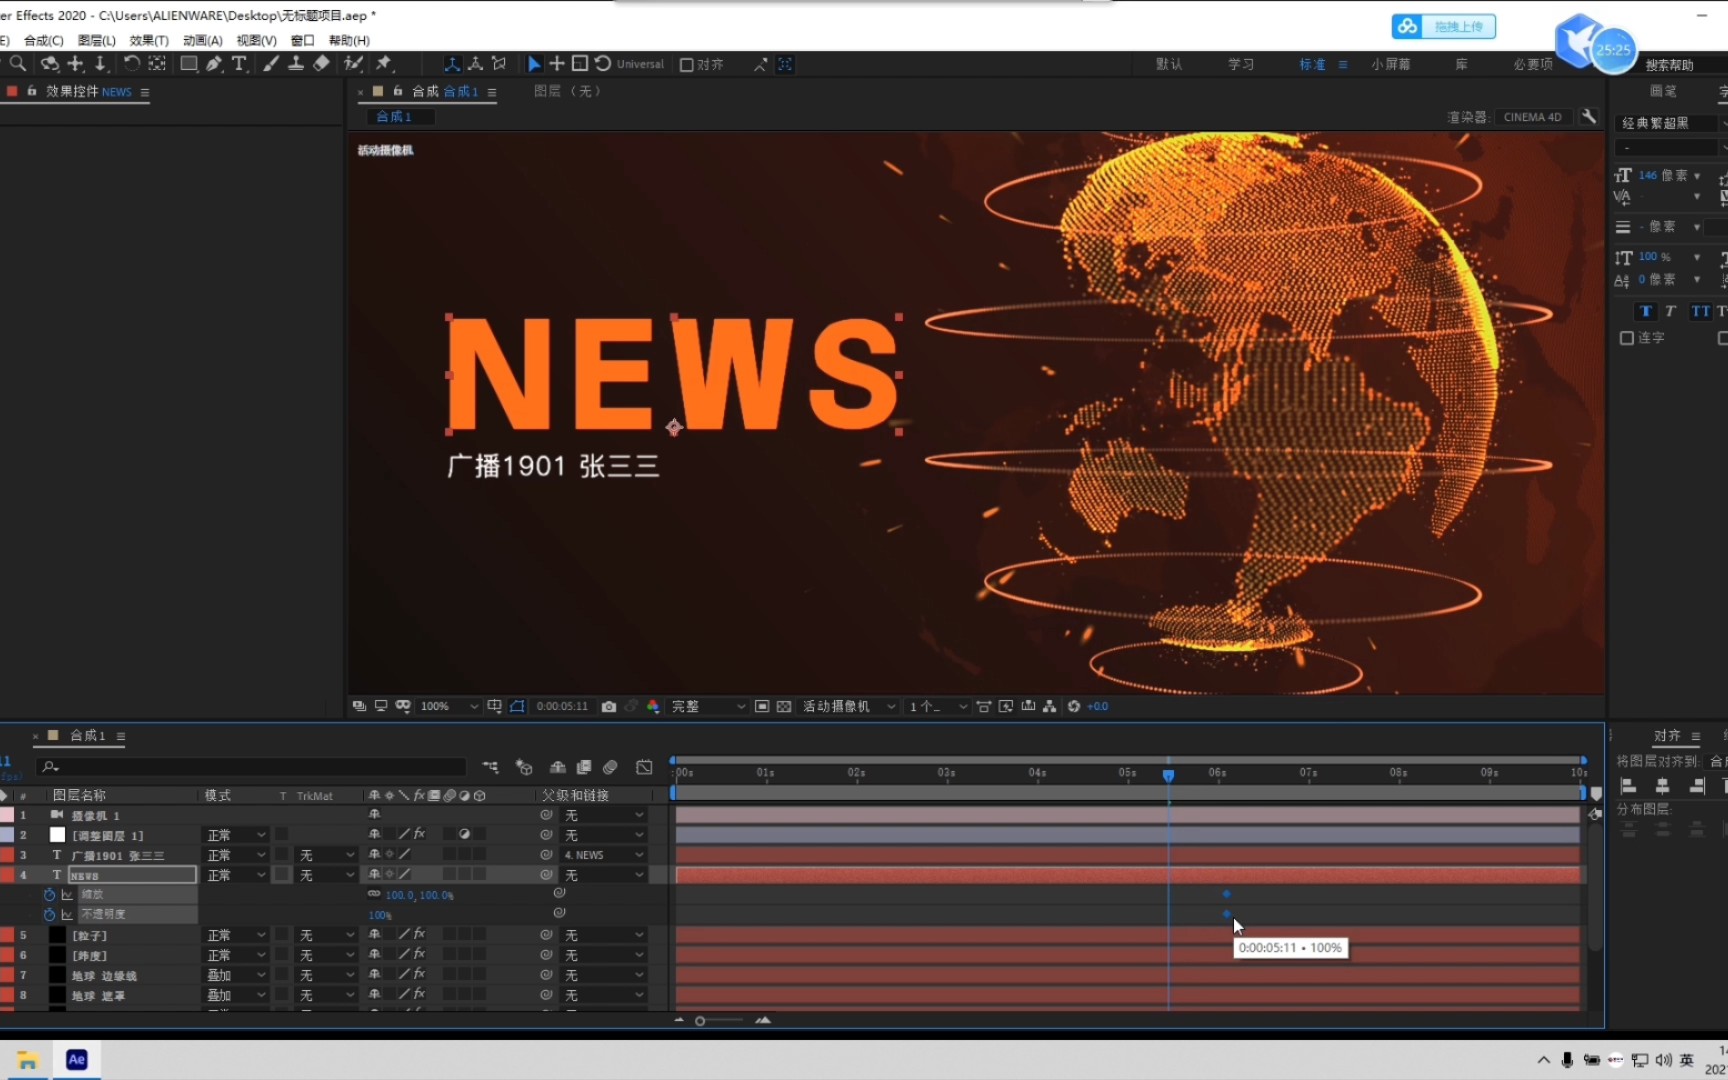1728x1080 pixels.
Task: Open the 必要项 workspace
Action: coord(1533,64)
